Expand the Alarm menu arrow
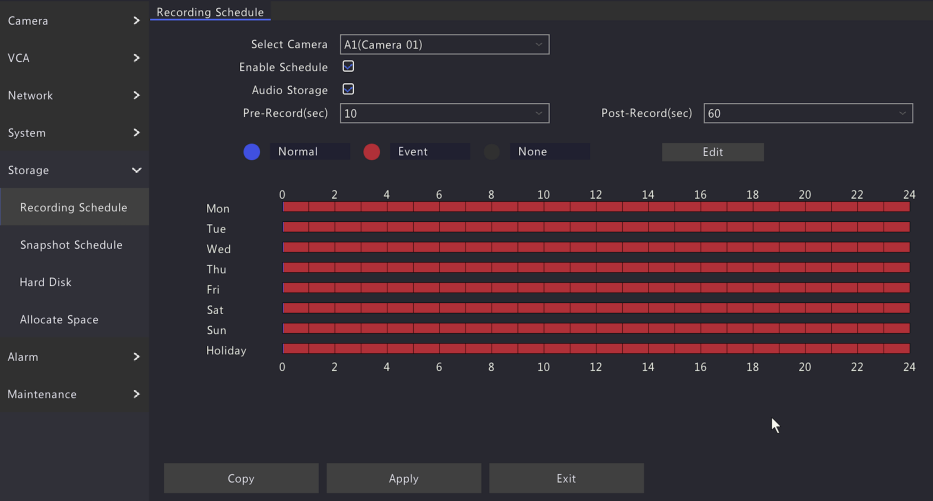Image resolution: width=933 pixels, height=501 pixels. 136,357
